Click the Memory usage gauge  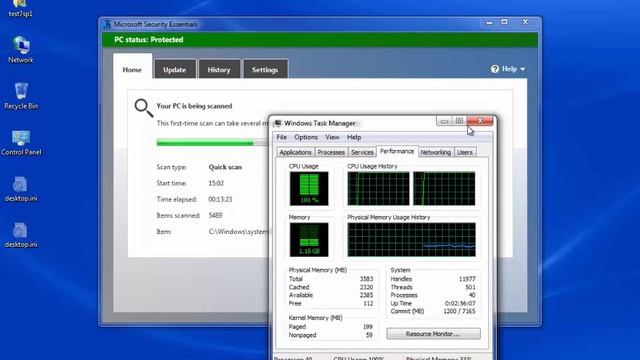pyautogui.click(x=309, y=240)
